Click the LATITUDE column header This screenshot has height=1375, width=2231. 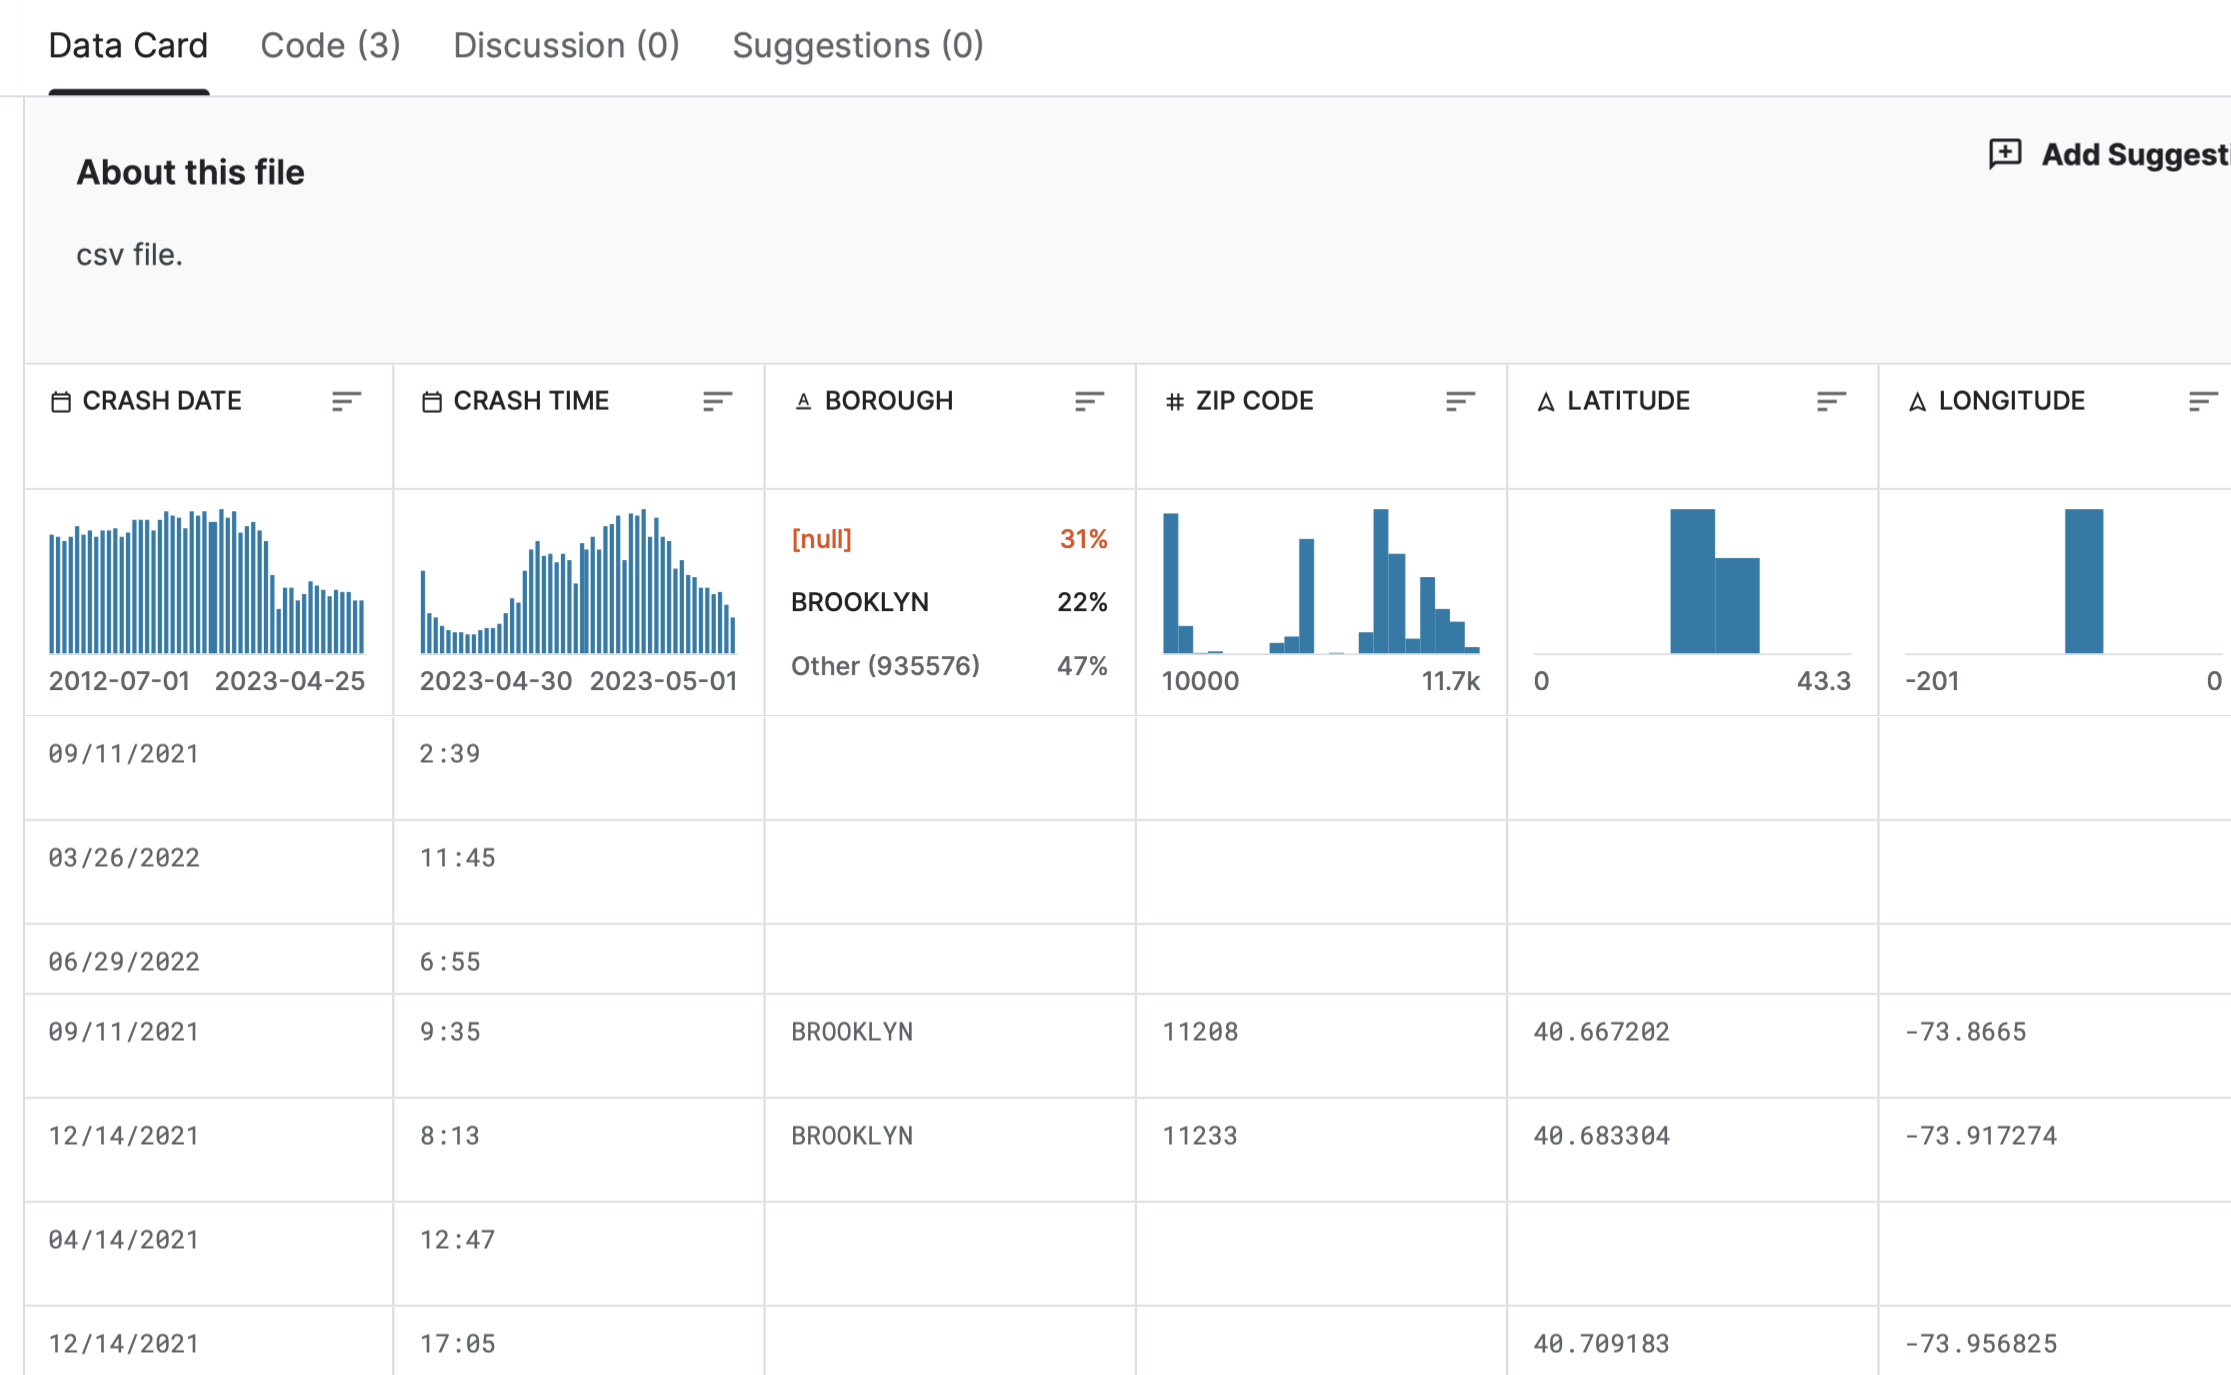click(1628, 401)
